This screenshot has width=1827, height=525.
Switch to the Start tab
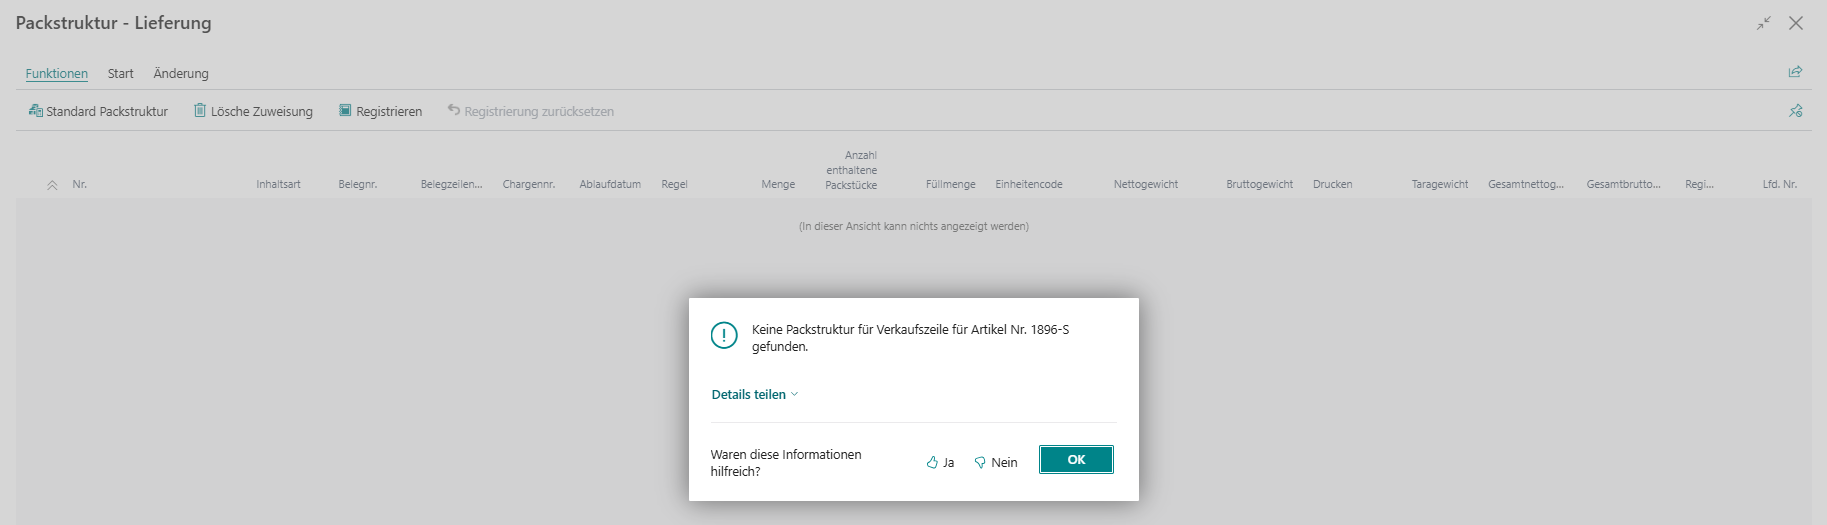(121, 73)
